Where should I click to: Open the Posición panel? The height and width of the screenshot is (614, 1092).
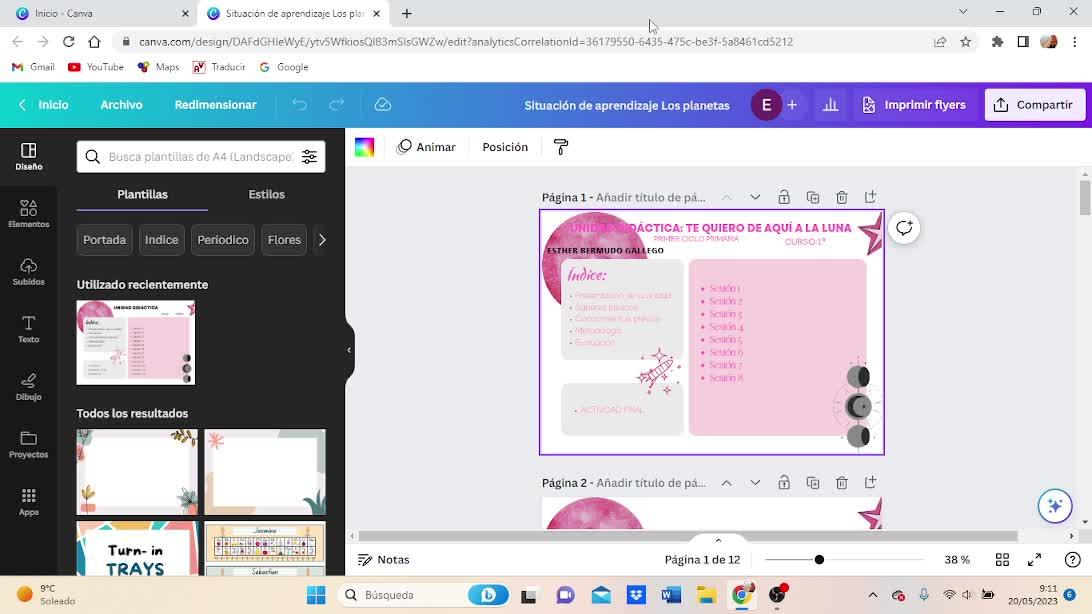point(505,147)
